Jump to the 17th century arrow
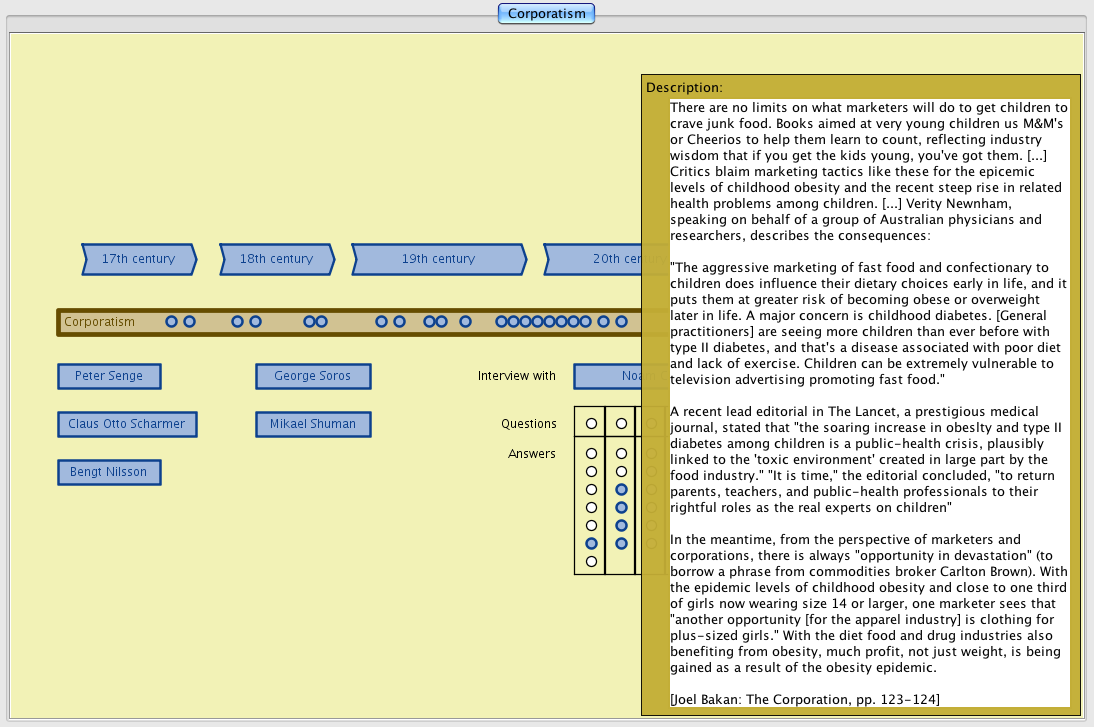 pyautogui.click(x=138, y=259)
